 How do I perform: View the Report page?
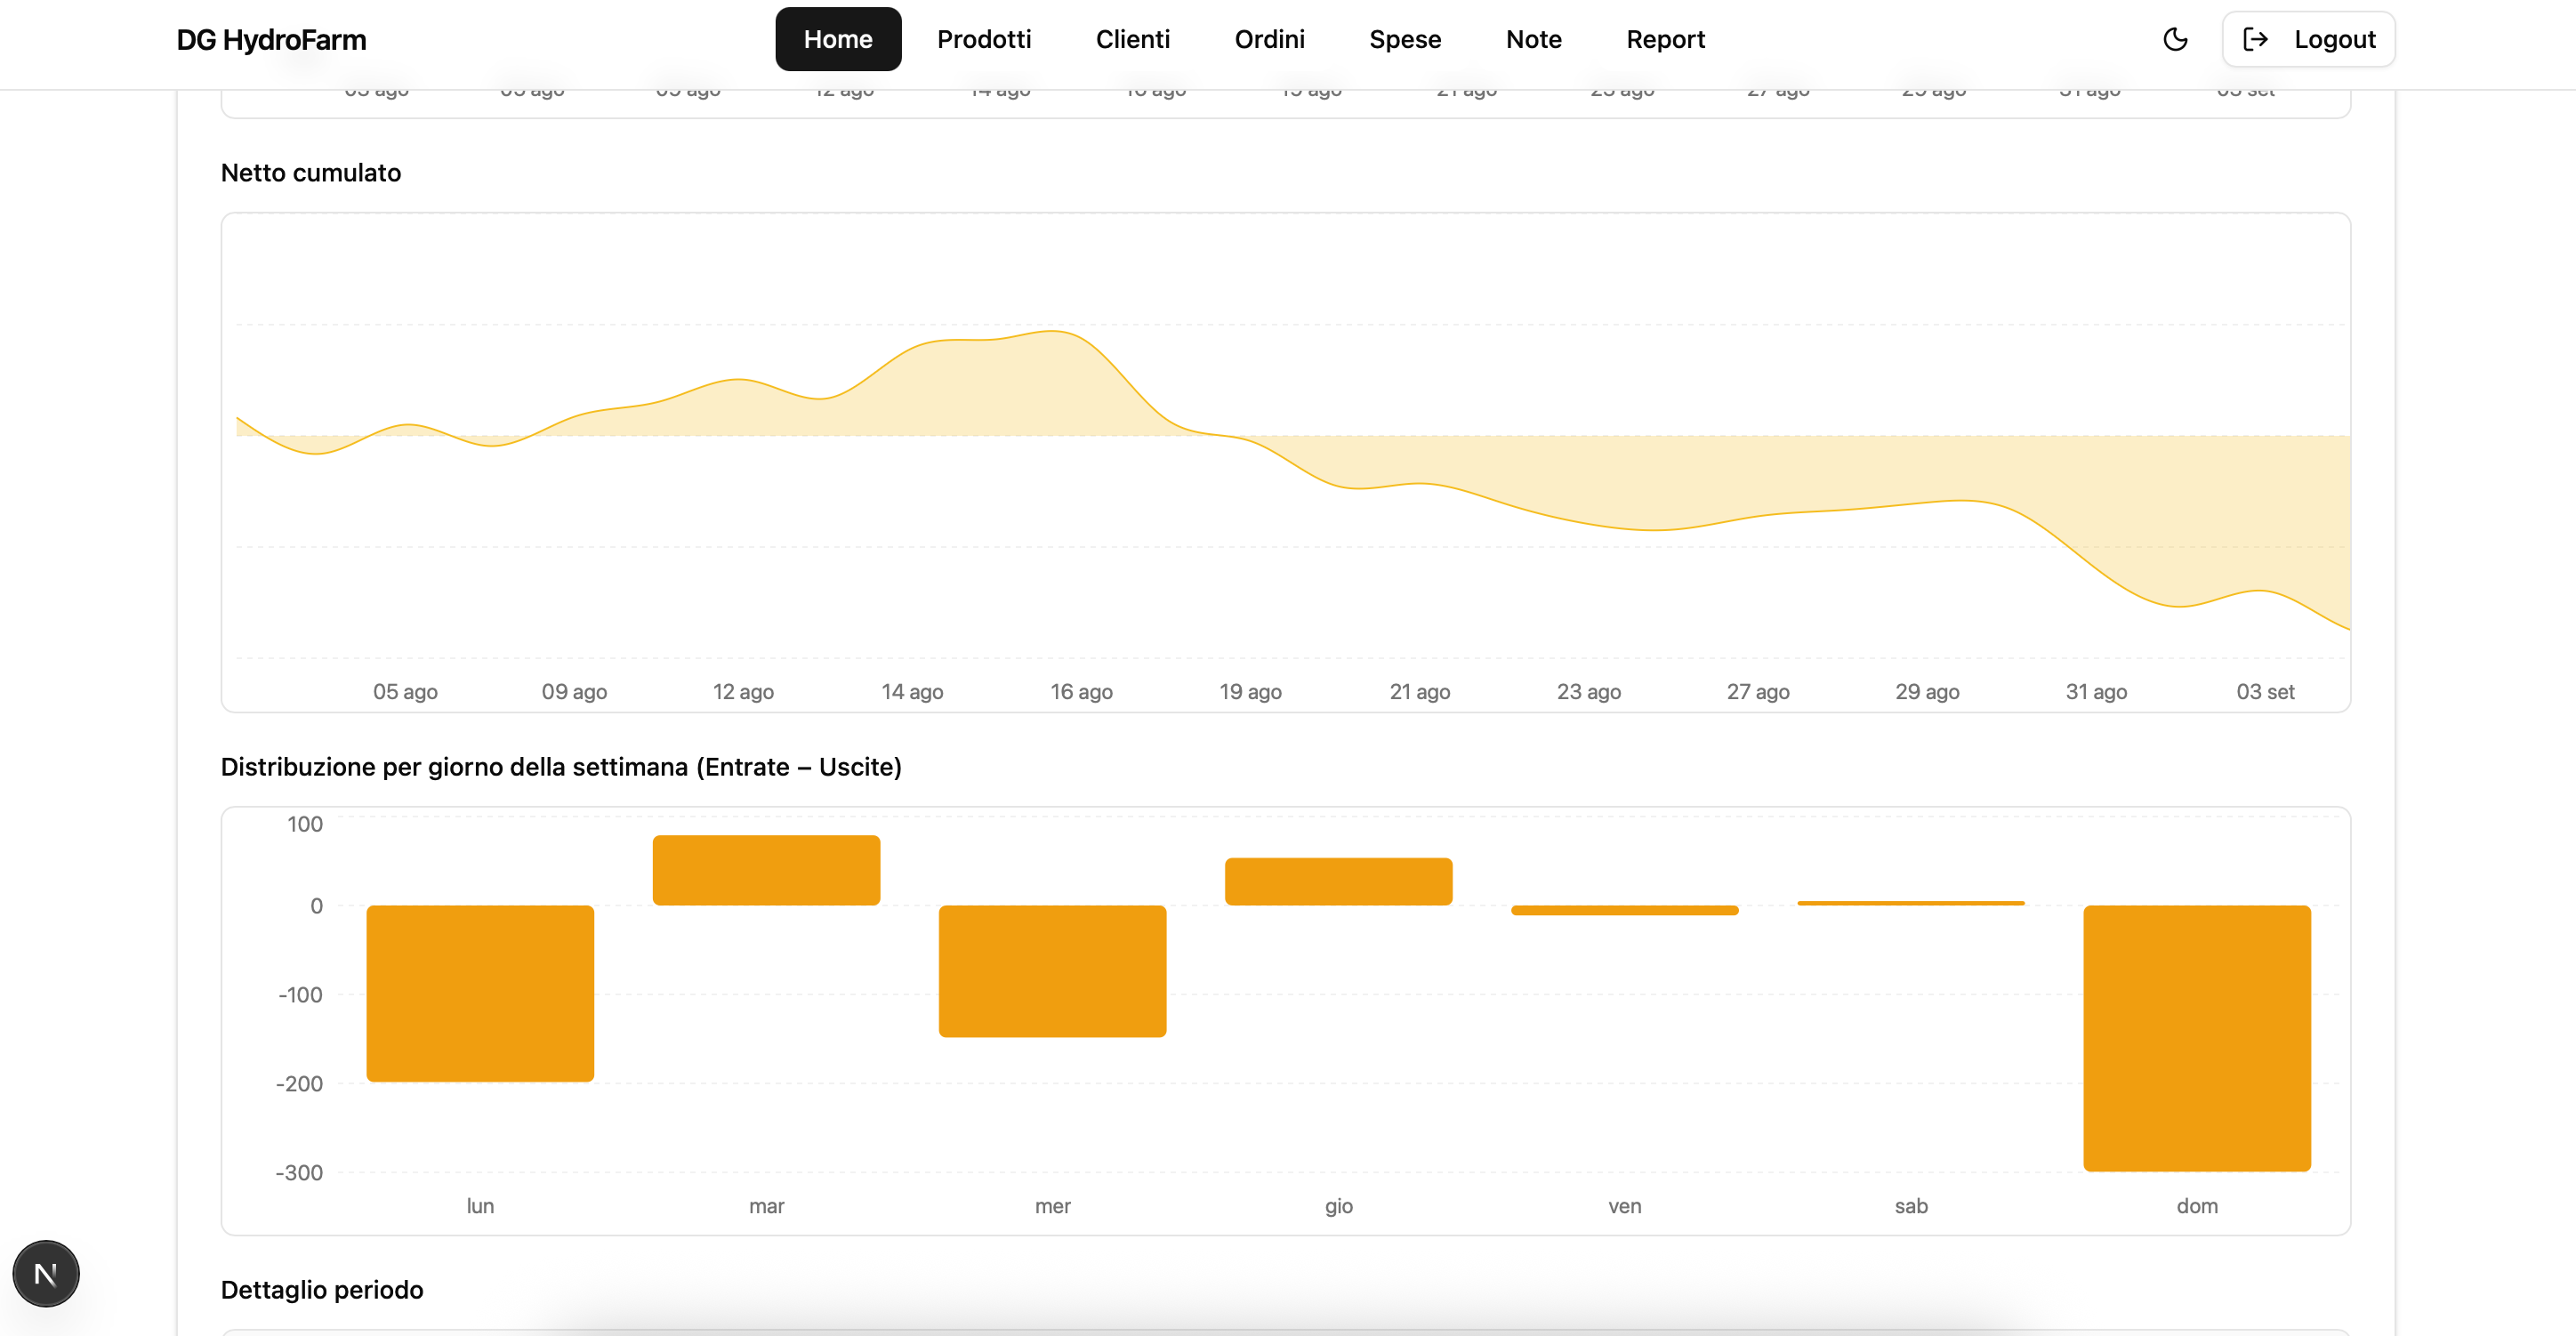1665,39
